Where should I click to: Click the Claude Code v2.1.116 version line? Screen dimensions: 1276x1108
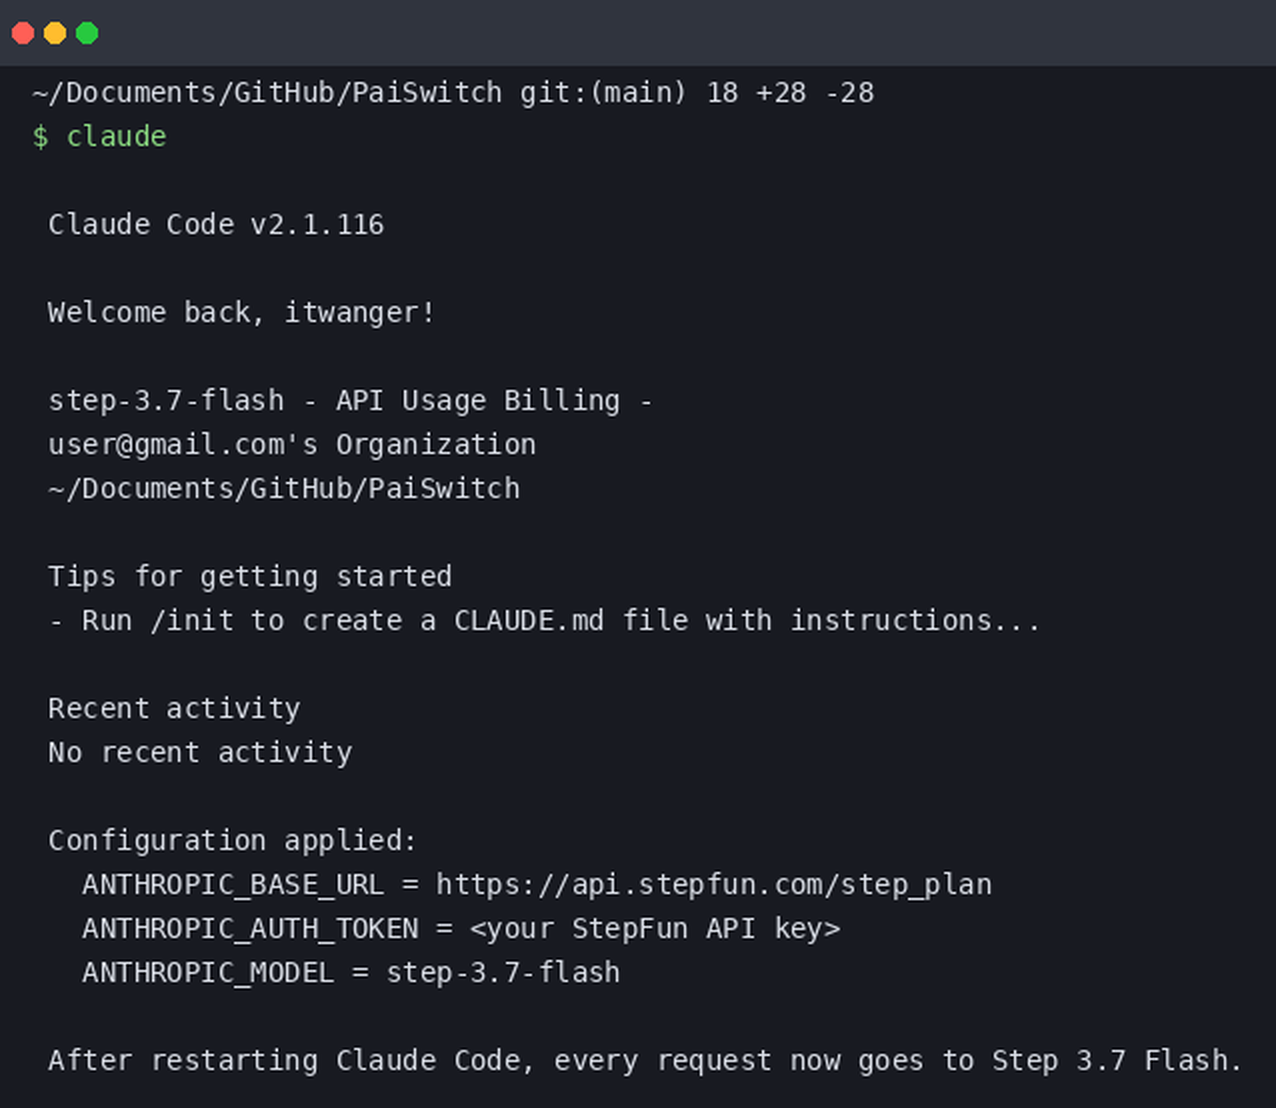(x=216, y=224)
